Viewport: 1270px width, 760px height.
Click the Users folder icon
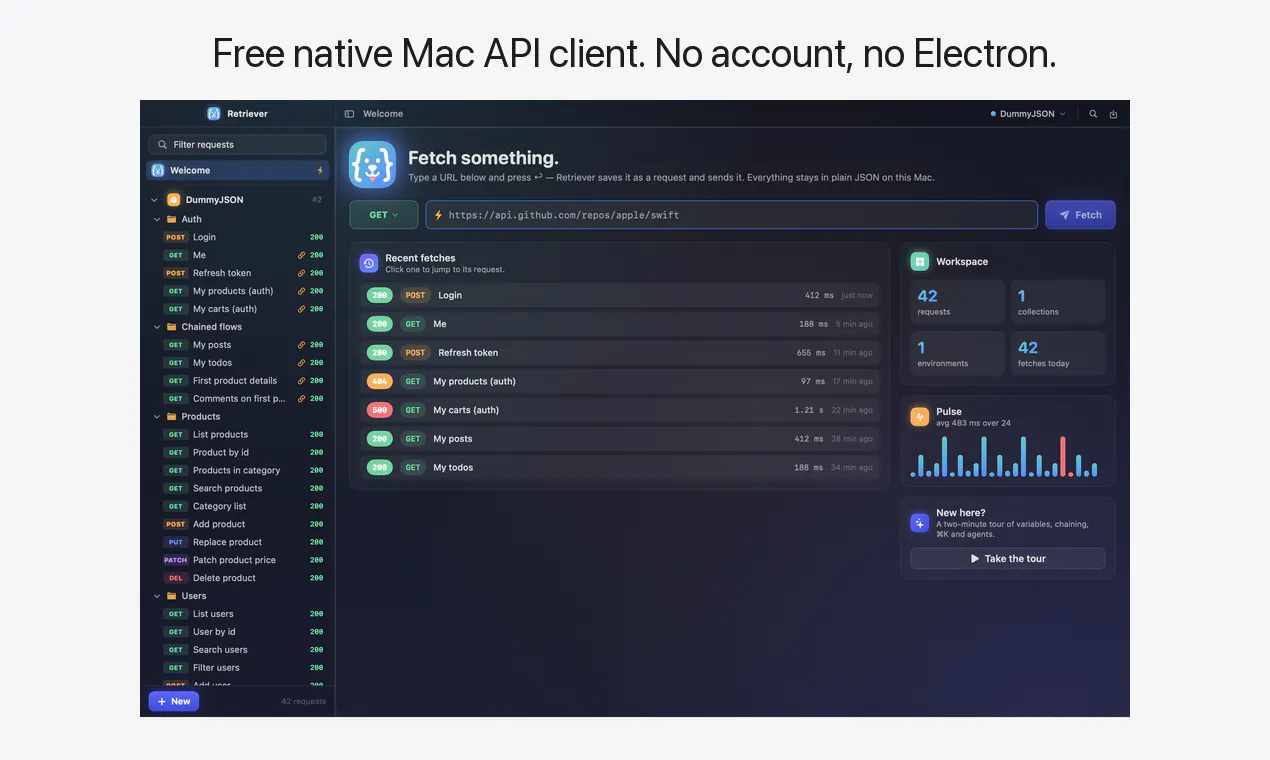pyautogui.click(x=171, y=596)
